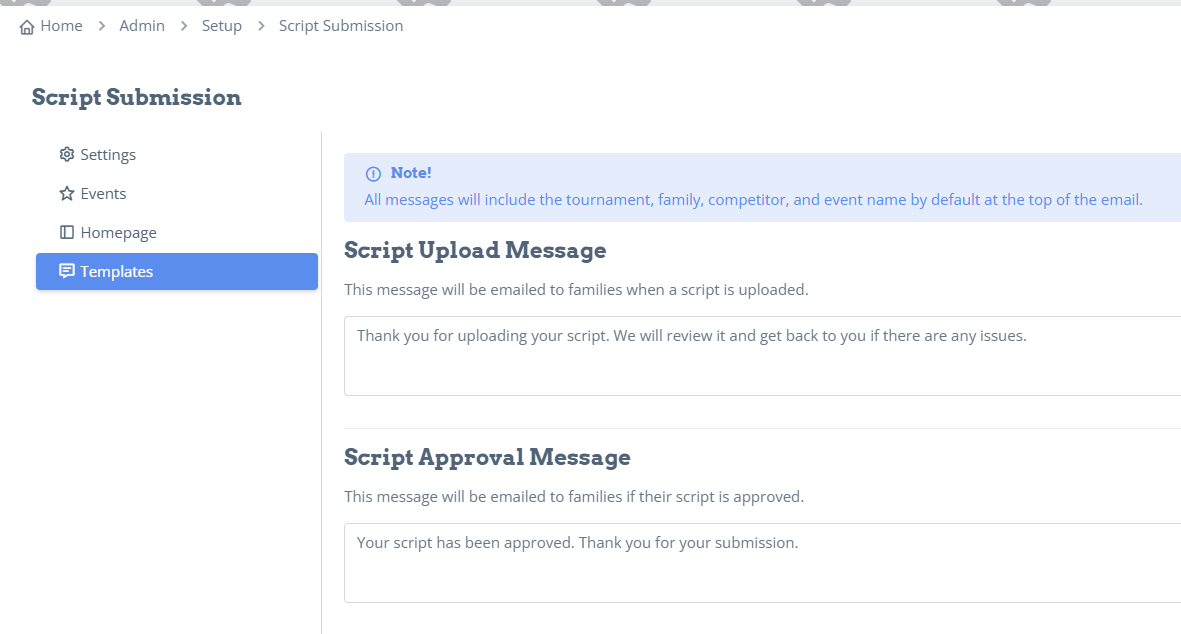Screen dimensions: 1181x634
Task: Select the highlighted Templates tab
Action: pos(177,271)
